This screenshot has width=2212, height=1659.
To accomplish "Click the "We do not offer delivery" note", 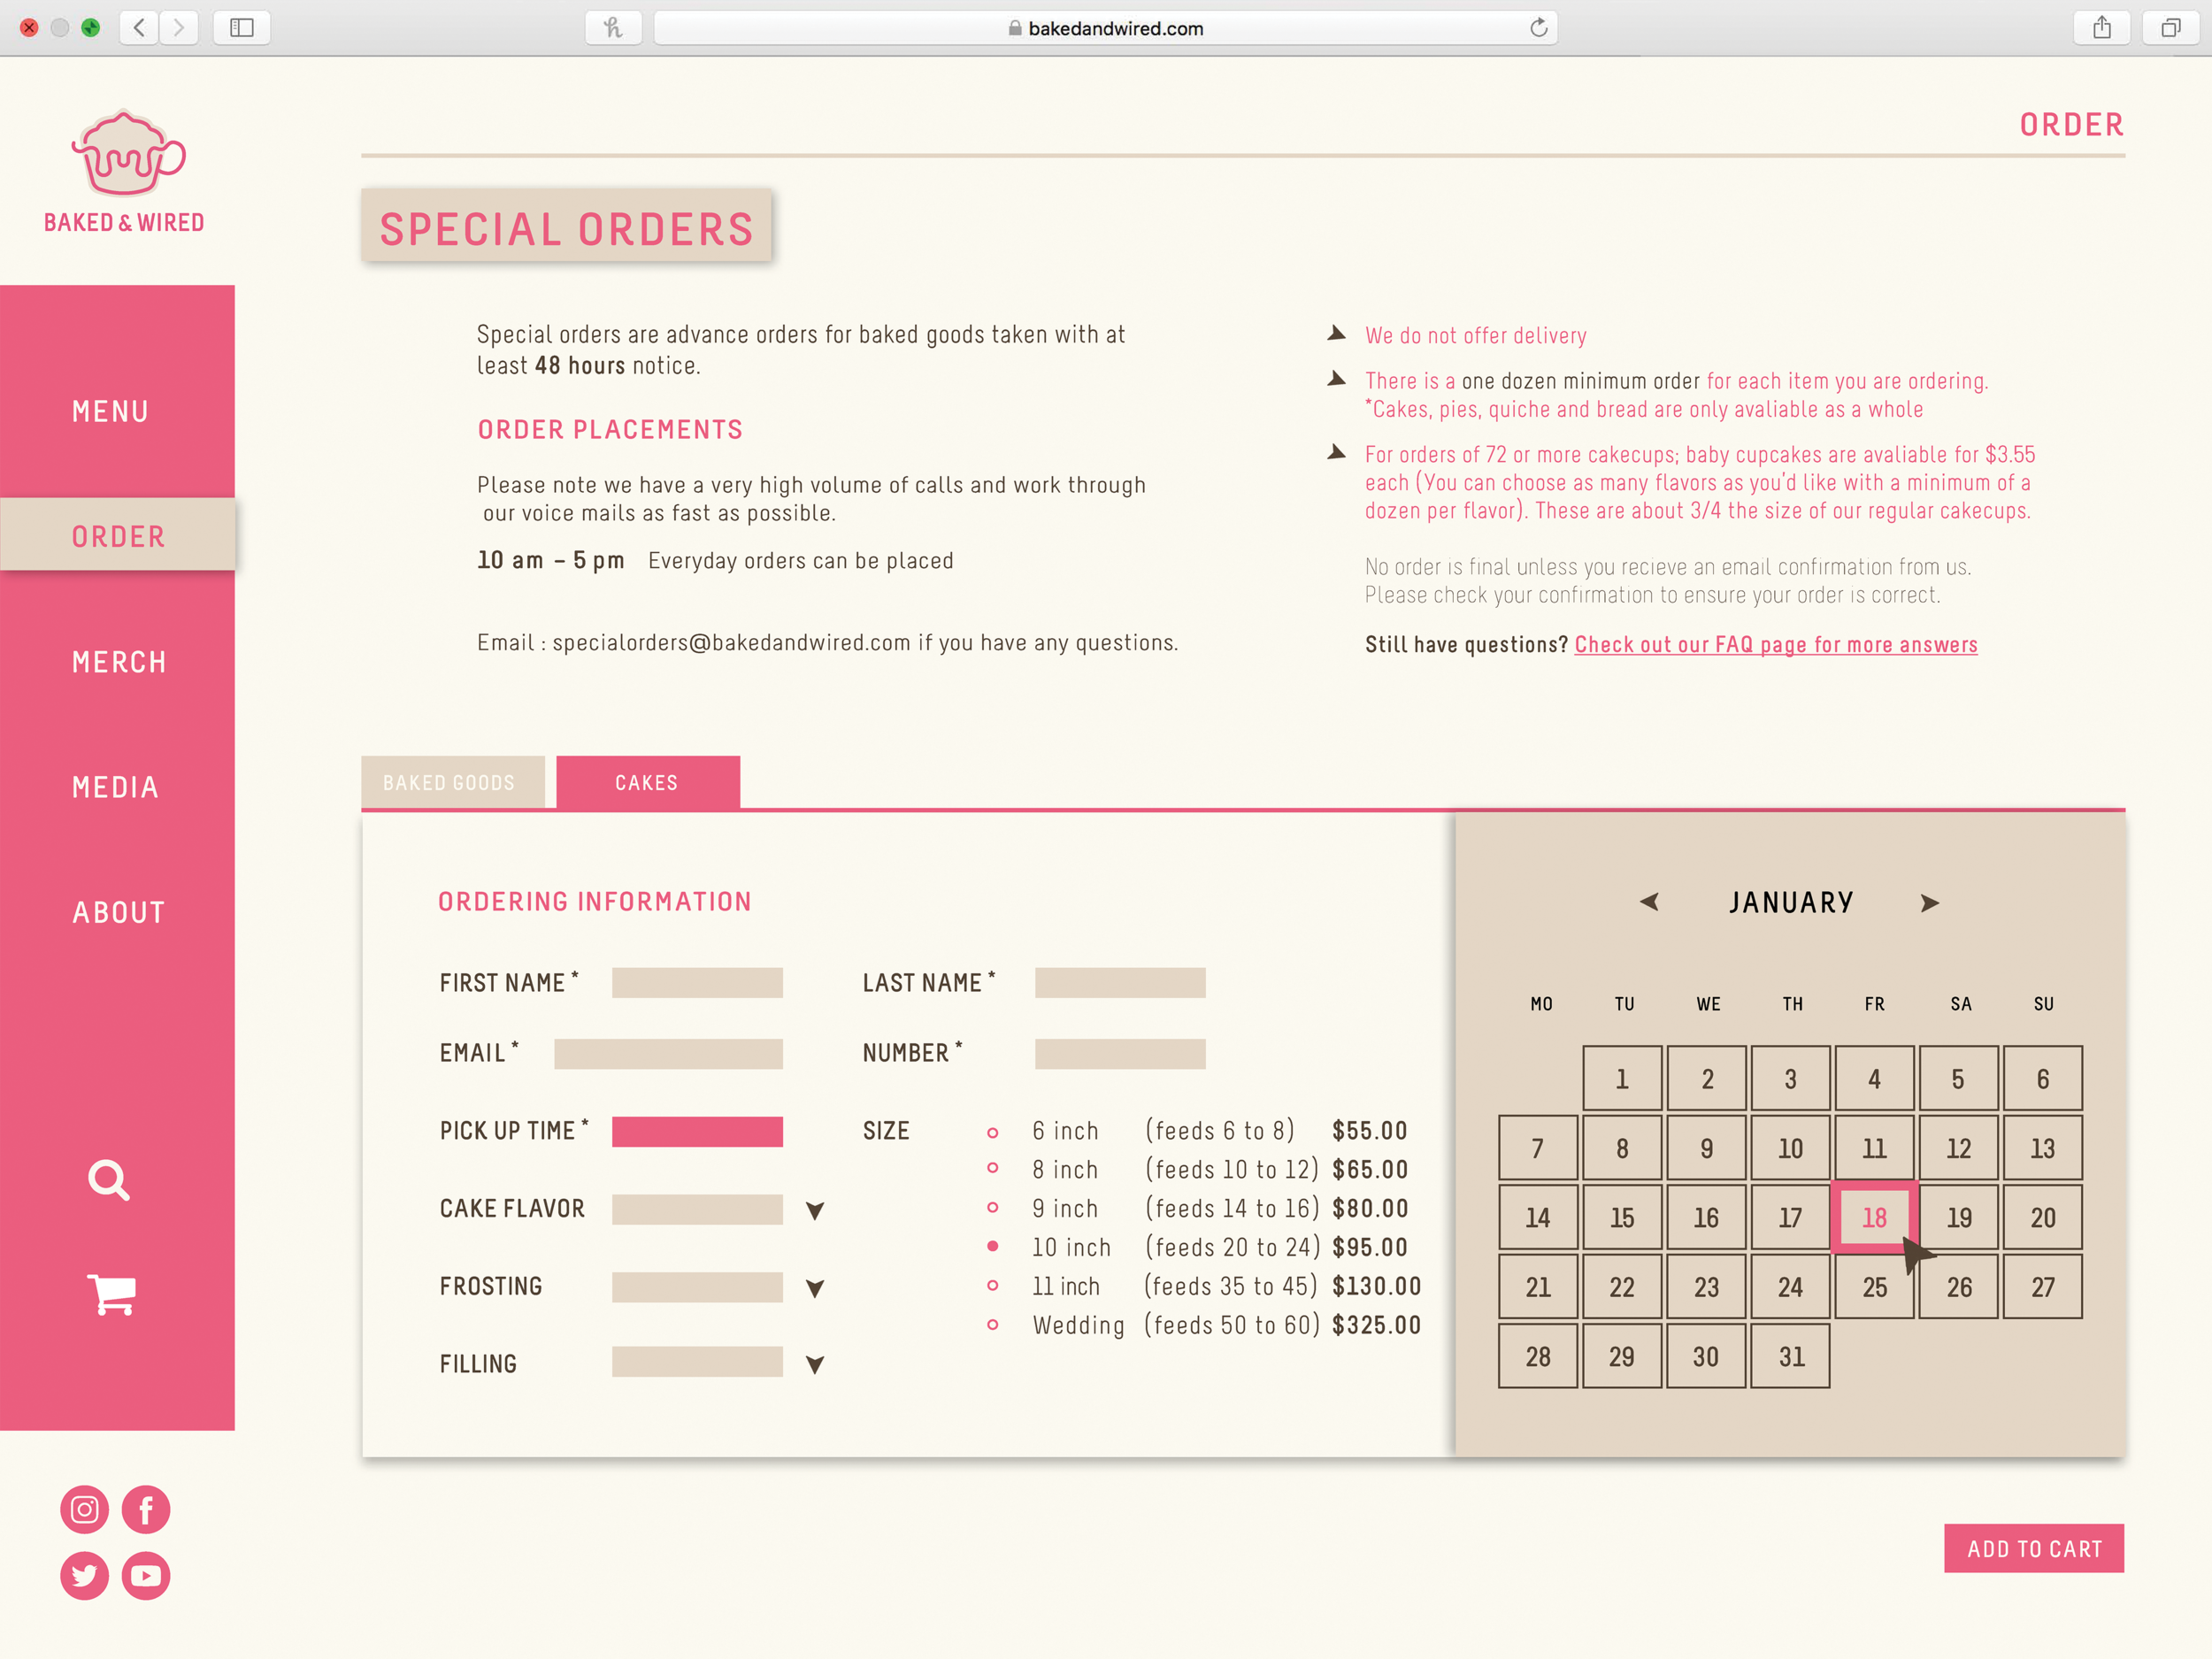I will tap(1476, 336).
